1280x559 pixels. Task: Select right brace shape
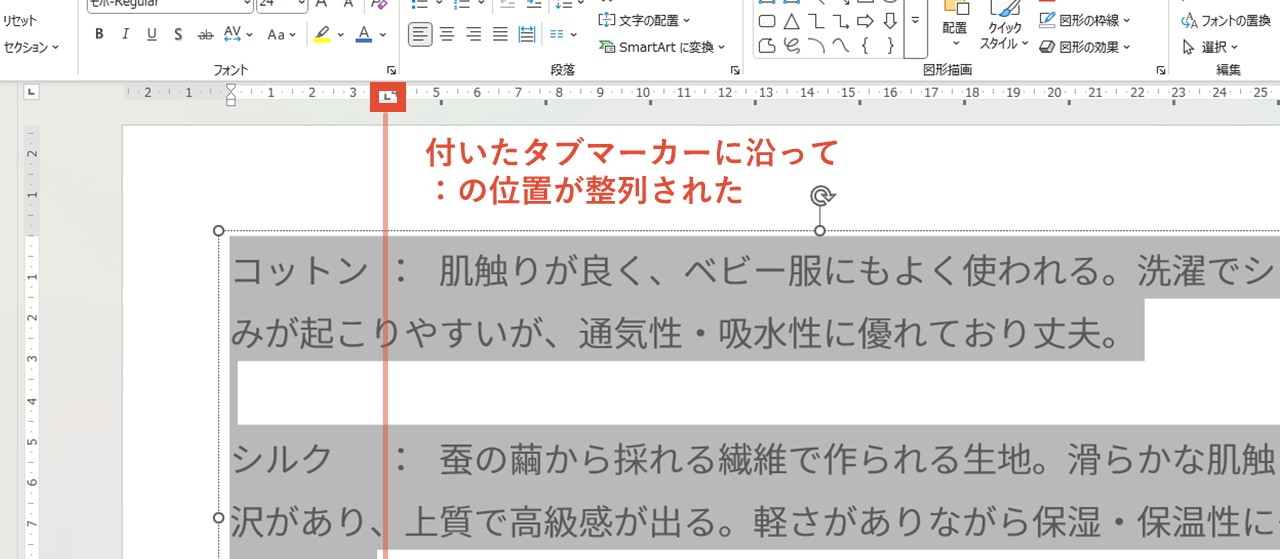pyautogui.click(x=890, y=45)
